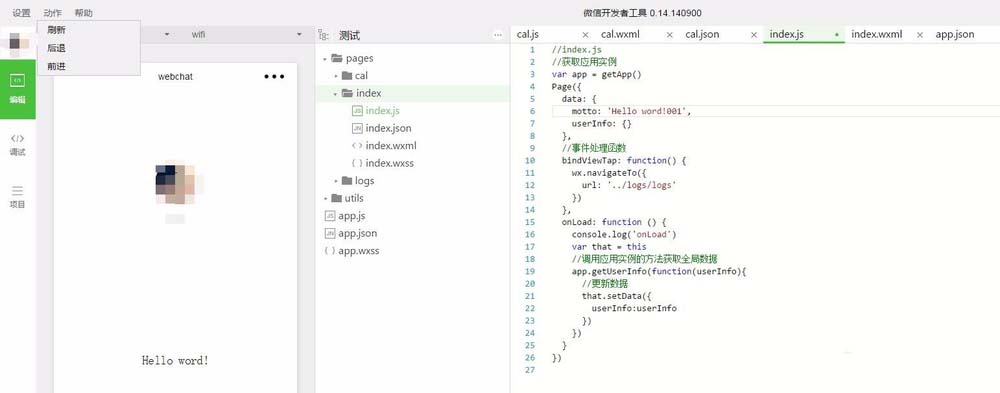Expand the utils folder
Screen dimensions: 1000x393
[x=325, y=198]
